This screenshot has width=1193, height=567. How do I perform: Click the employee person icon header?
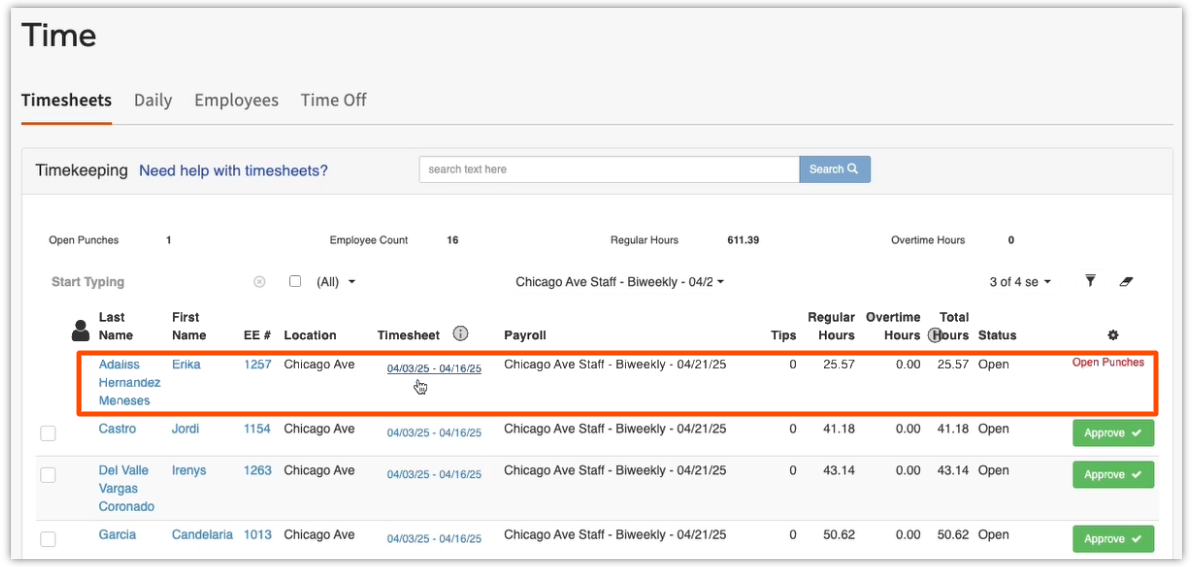(81, 329)
